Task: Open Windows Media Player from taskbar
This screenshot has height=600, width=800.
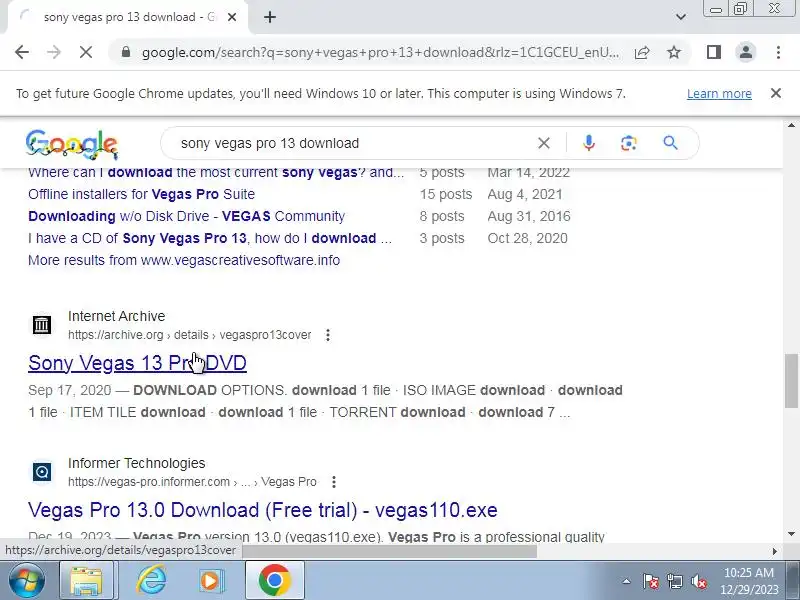Action: coord(210,581)
